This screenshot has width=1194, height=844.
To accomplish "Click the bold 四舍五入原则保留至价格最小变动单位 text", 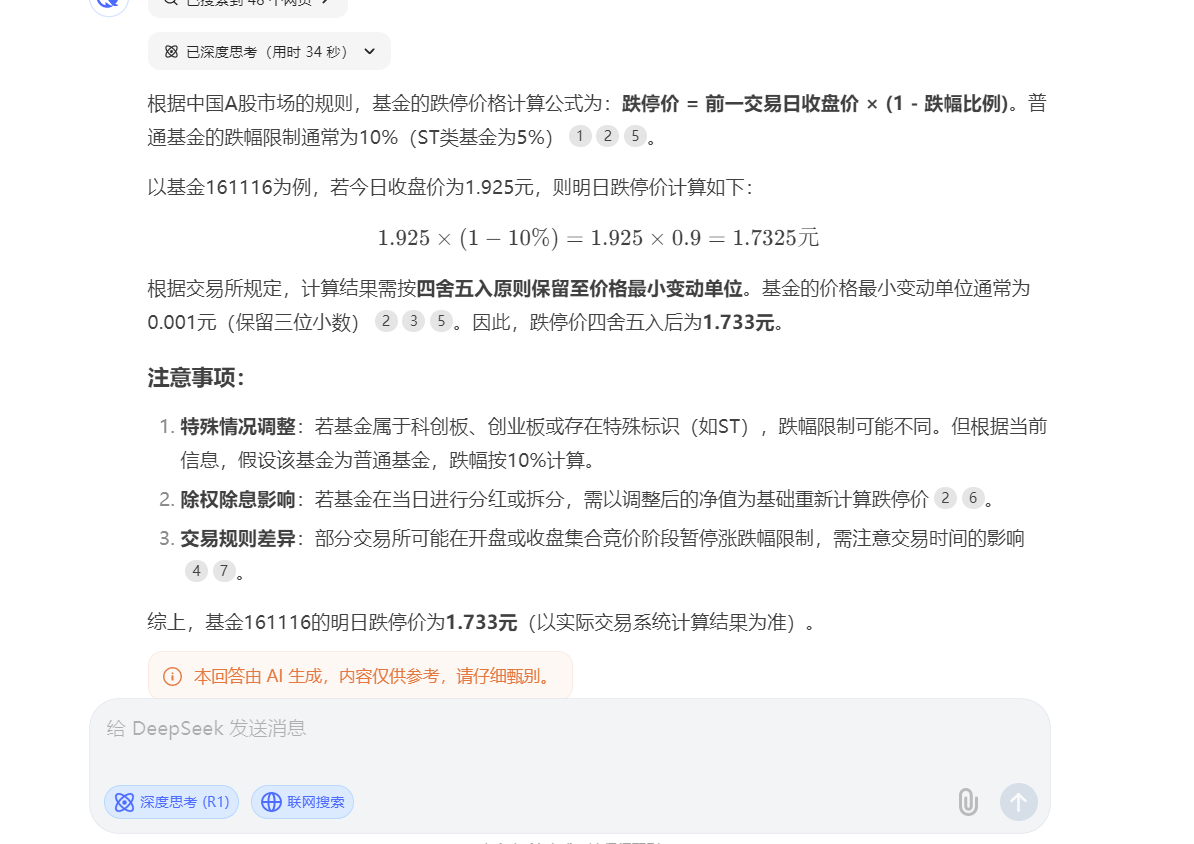I will (x=579, y=289).
